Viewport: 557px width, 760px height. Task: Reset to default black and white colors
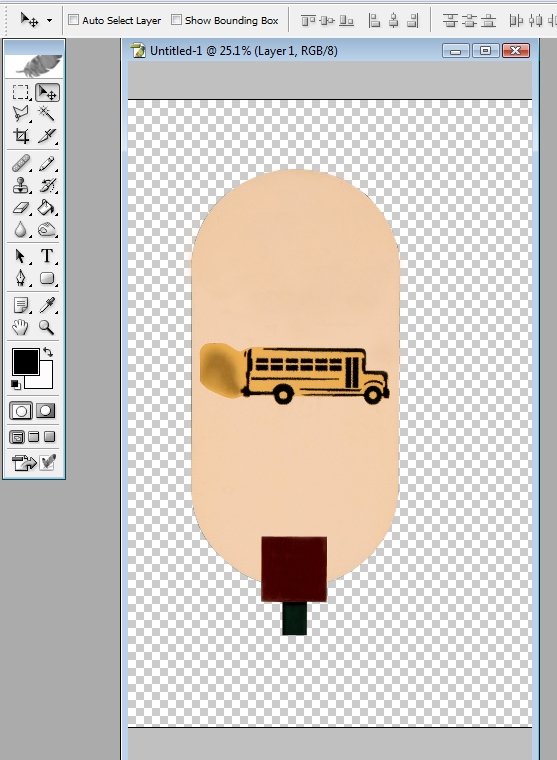coord(16,385)
